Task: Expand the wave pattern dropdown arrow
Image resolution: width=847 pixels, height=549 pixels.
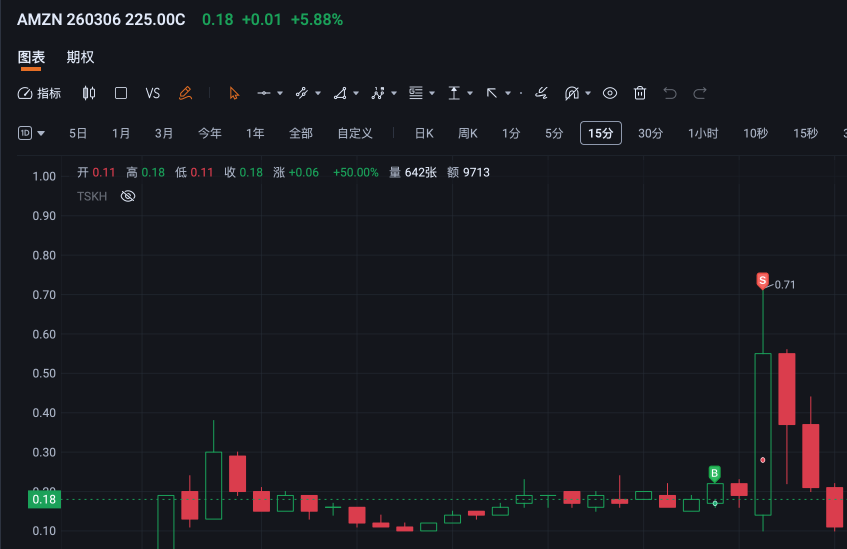Action: pos(394,93)
